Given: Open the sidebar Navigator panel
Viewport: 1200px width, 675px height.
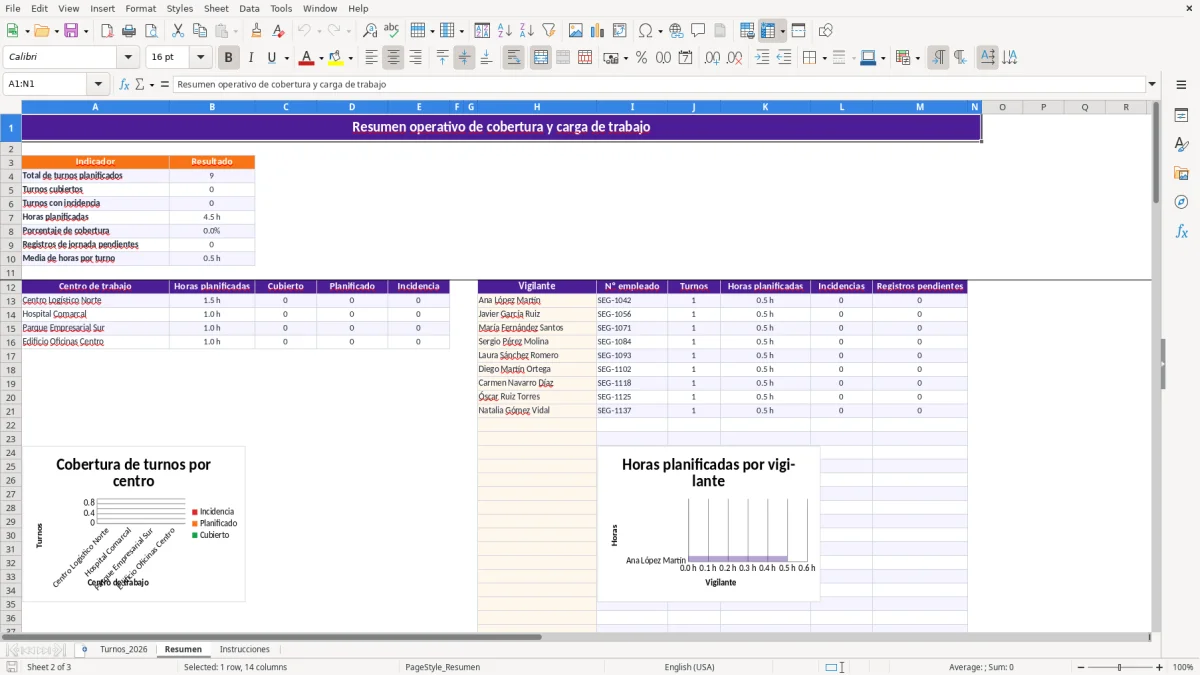Looking at the screenshot, I should [1181, 202].
